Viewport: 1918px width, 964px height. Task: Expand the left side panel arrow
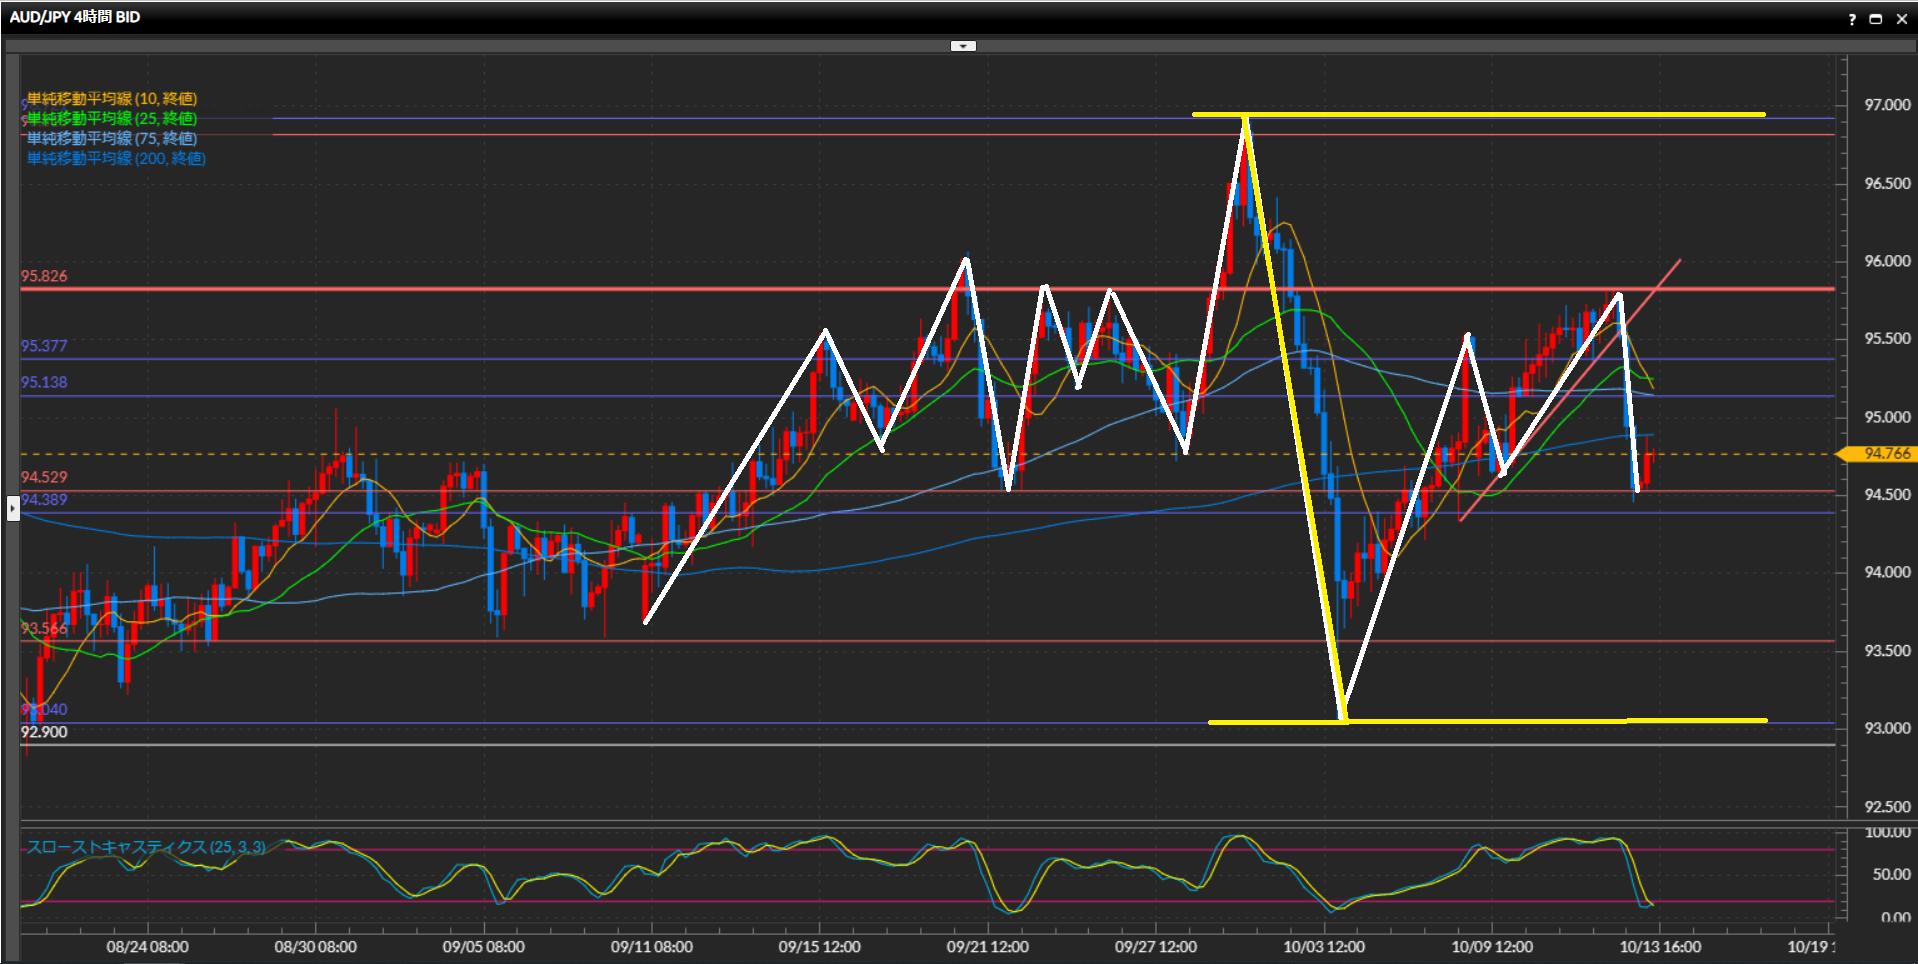(x=12, y=508)
